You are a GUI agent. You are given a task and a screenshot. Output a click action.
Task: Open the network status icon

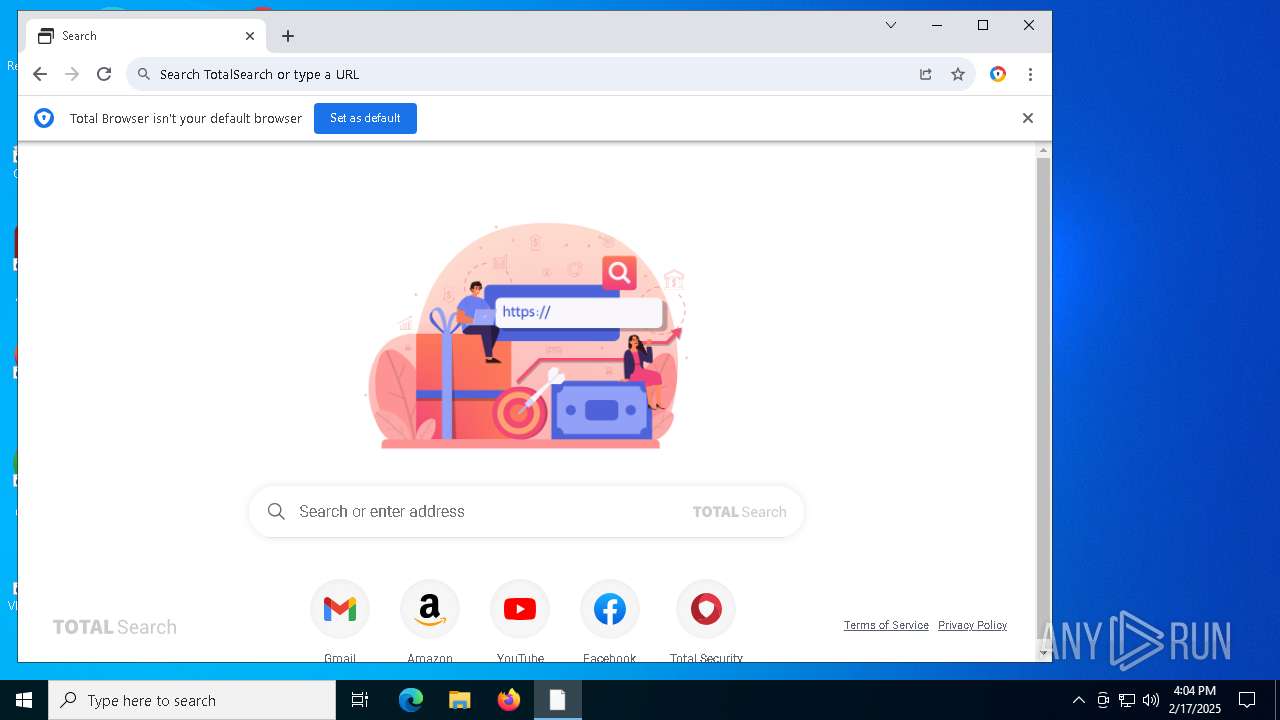tap(1127, 700)
